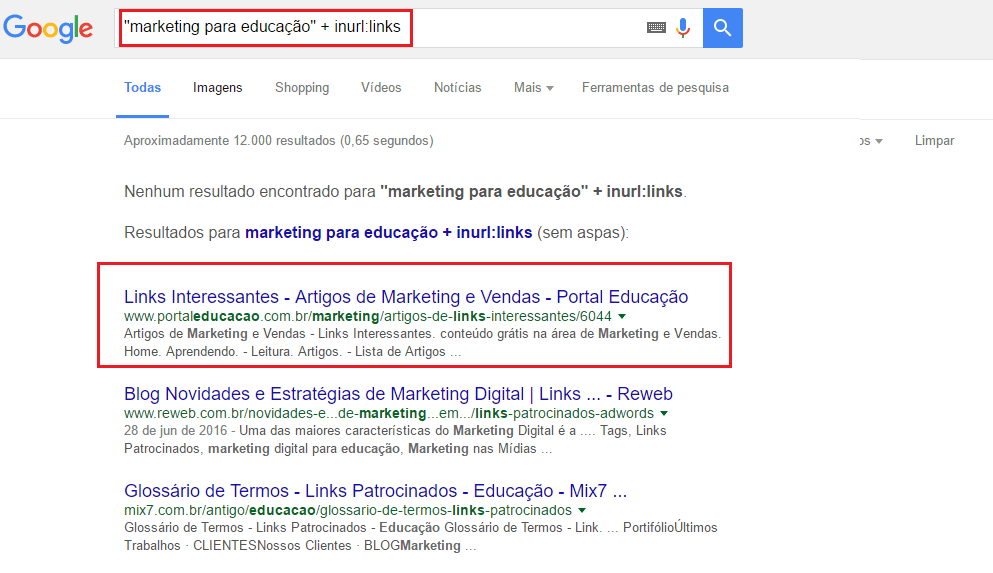Open the on-screen keyboard icon

pyautogui.click(x=656, y=27)
